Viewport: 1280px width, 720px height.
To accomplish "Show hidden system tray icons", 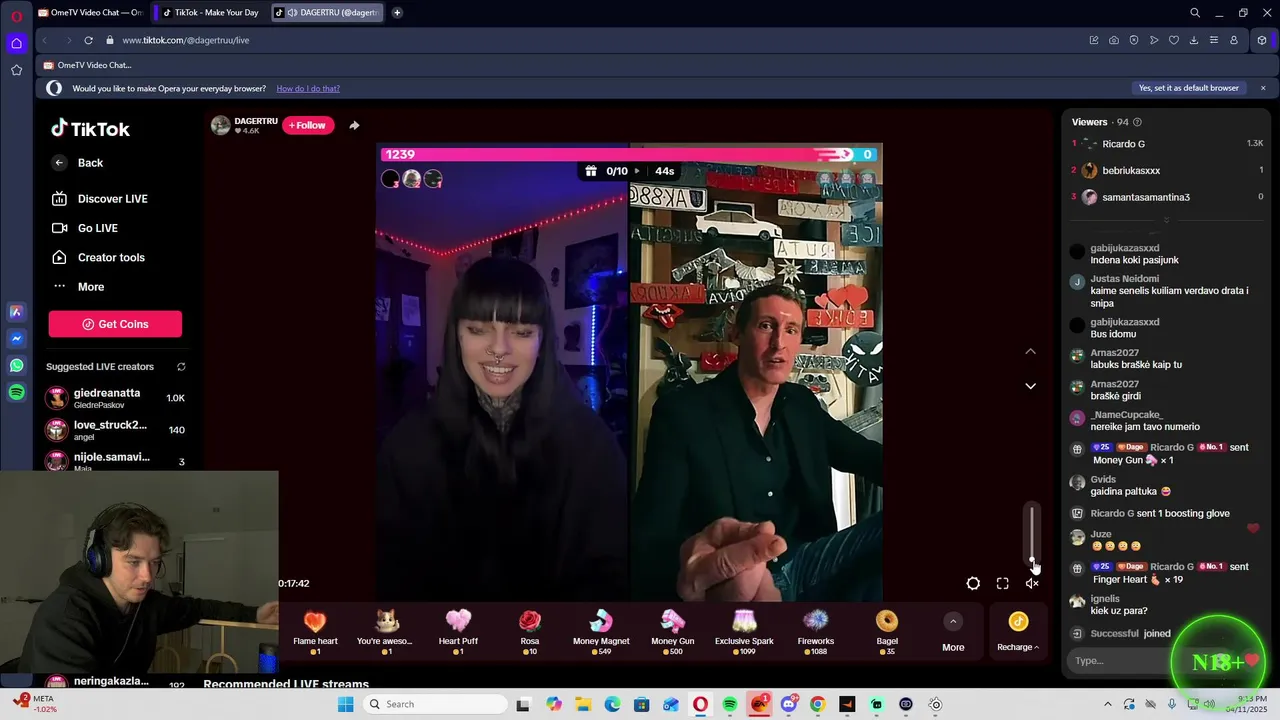I will point(1107,704).
